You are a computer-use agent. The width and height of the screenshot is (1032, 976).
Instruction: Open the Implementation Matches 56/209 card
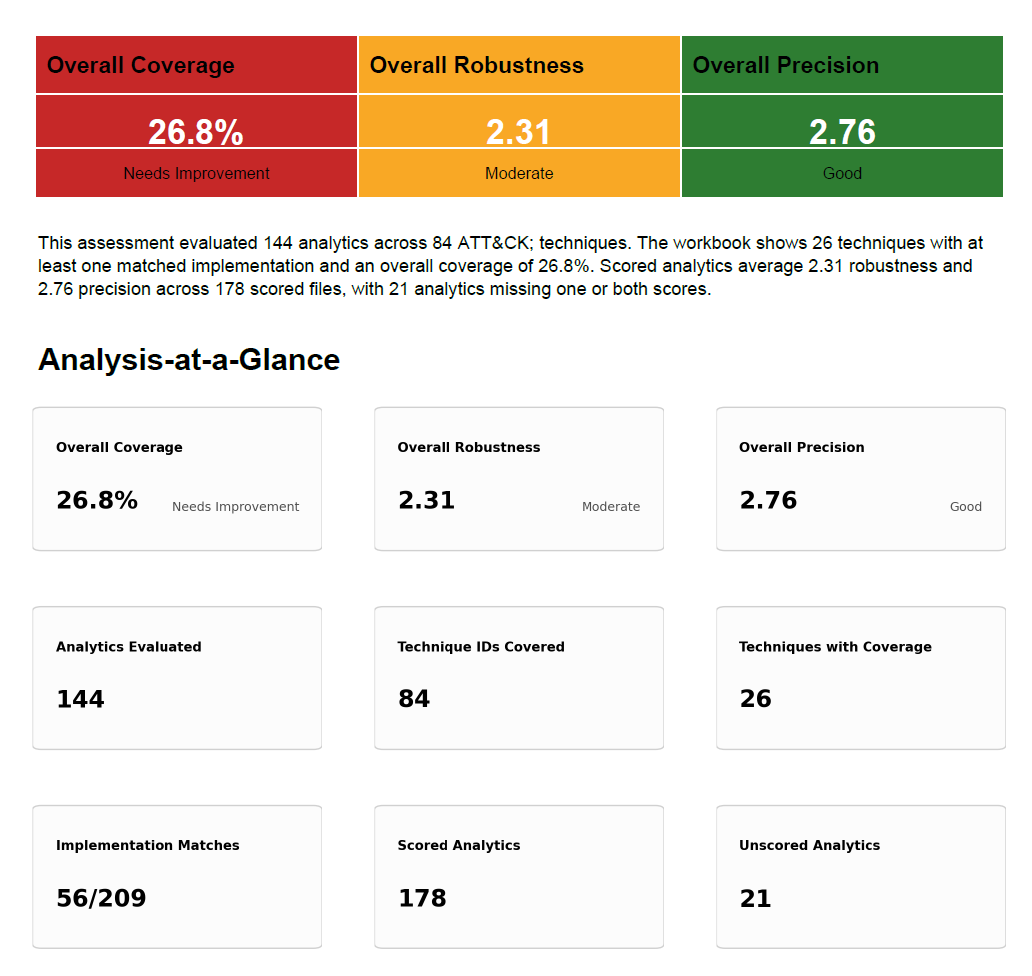(x=177, y=877)
